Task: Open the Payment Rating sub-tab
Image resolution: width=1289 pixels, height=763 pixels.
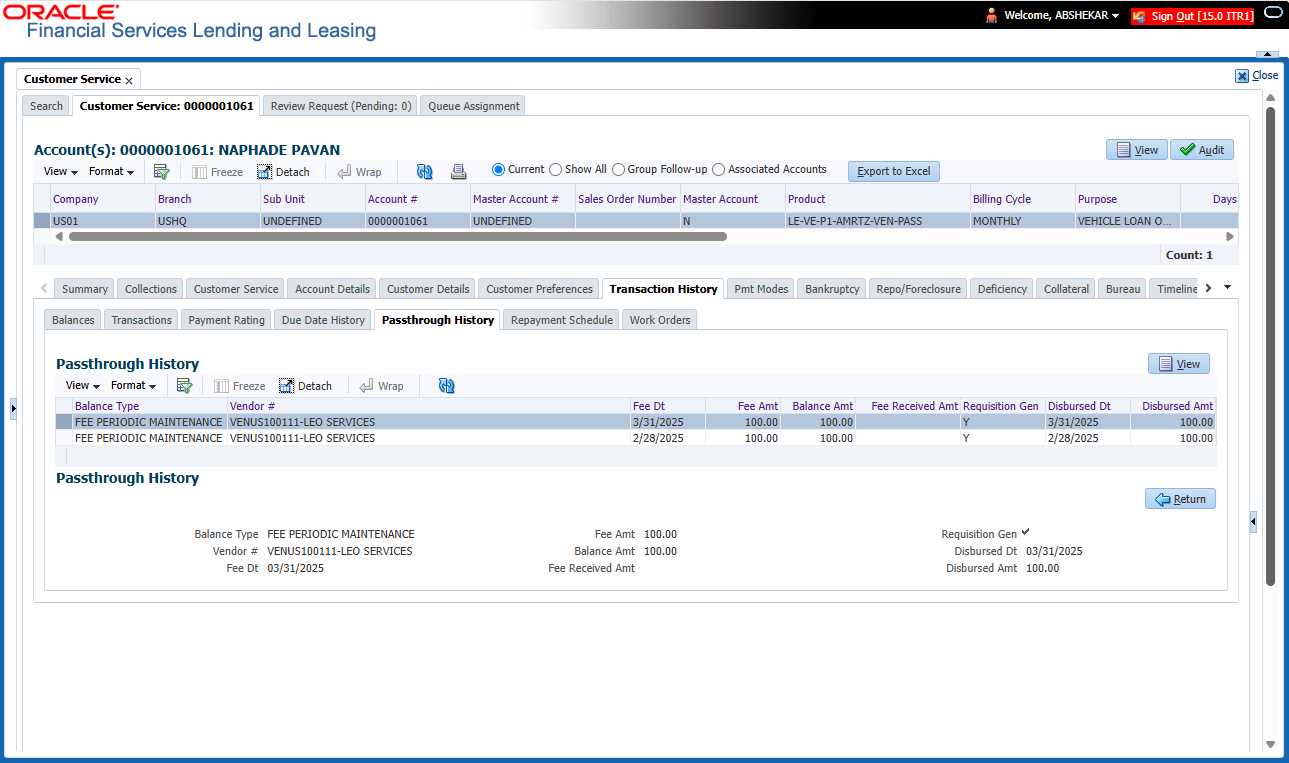Action: 227,320
